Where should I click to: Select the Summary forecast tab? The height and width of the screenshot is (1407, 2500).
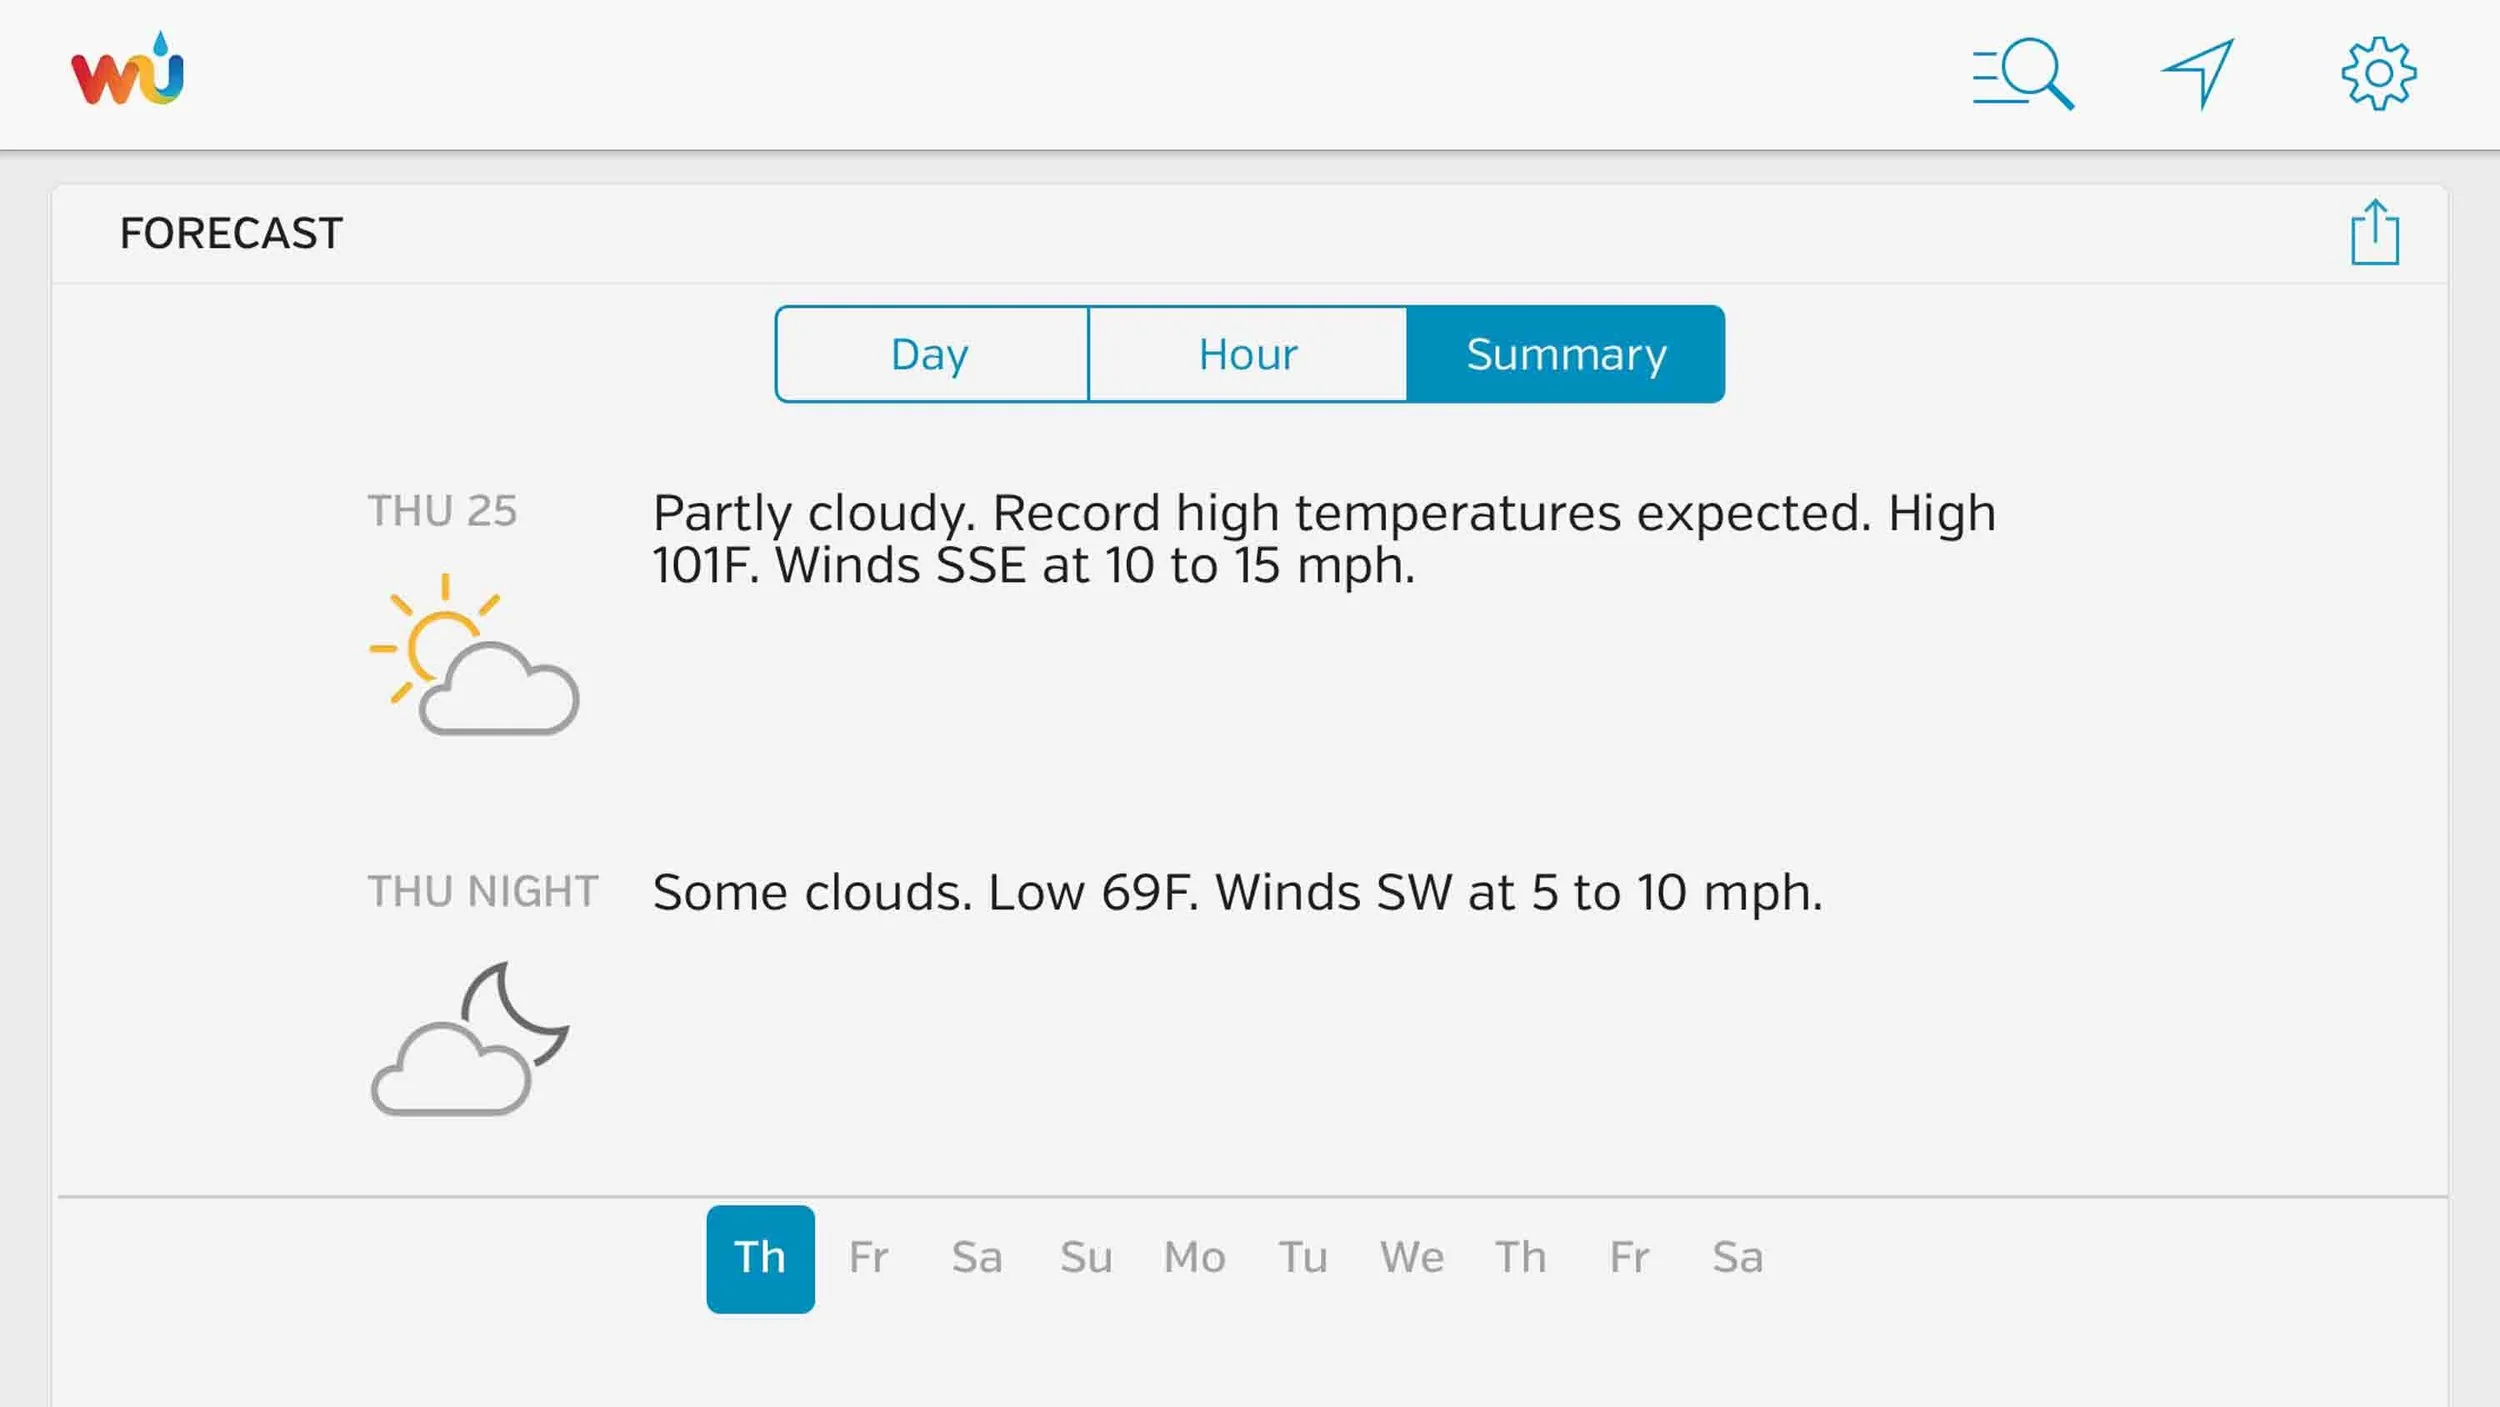1565,354
